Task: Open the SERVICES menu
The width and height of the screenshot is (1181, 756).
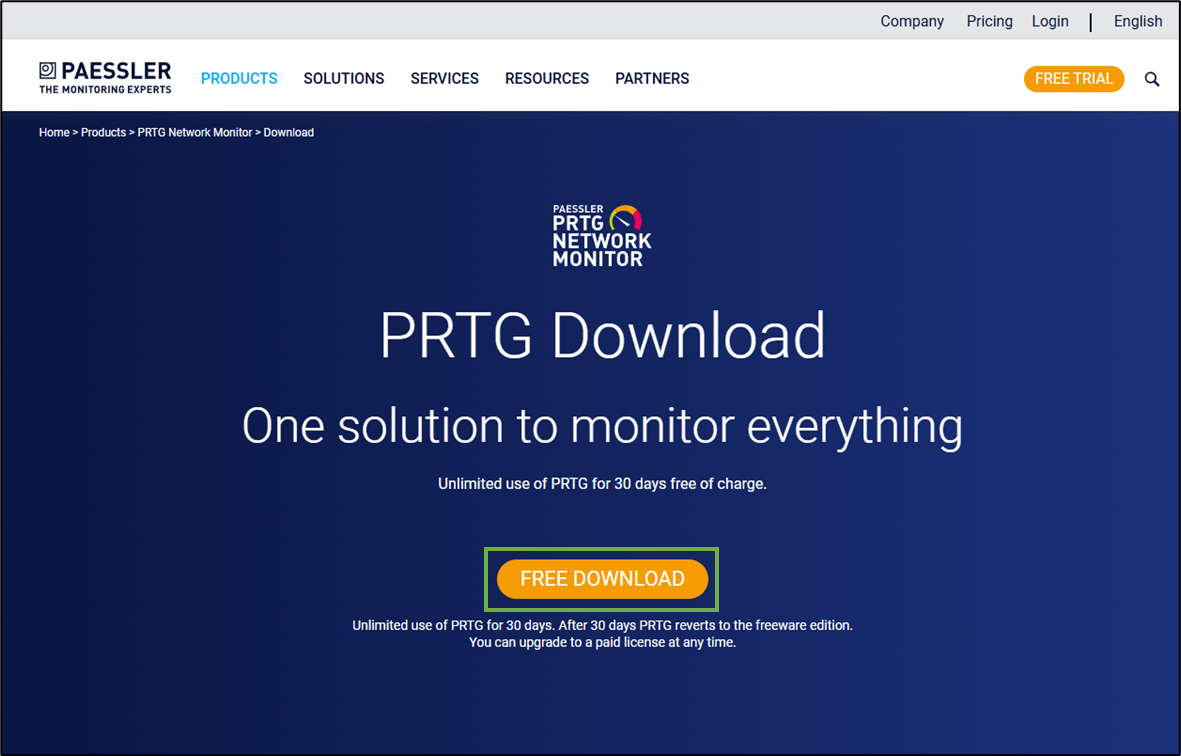Action: tap(444, 78)
